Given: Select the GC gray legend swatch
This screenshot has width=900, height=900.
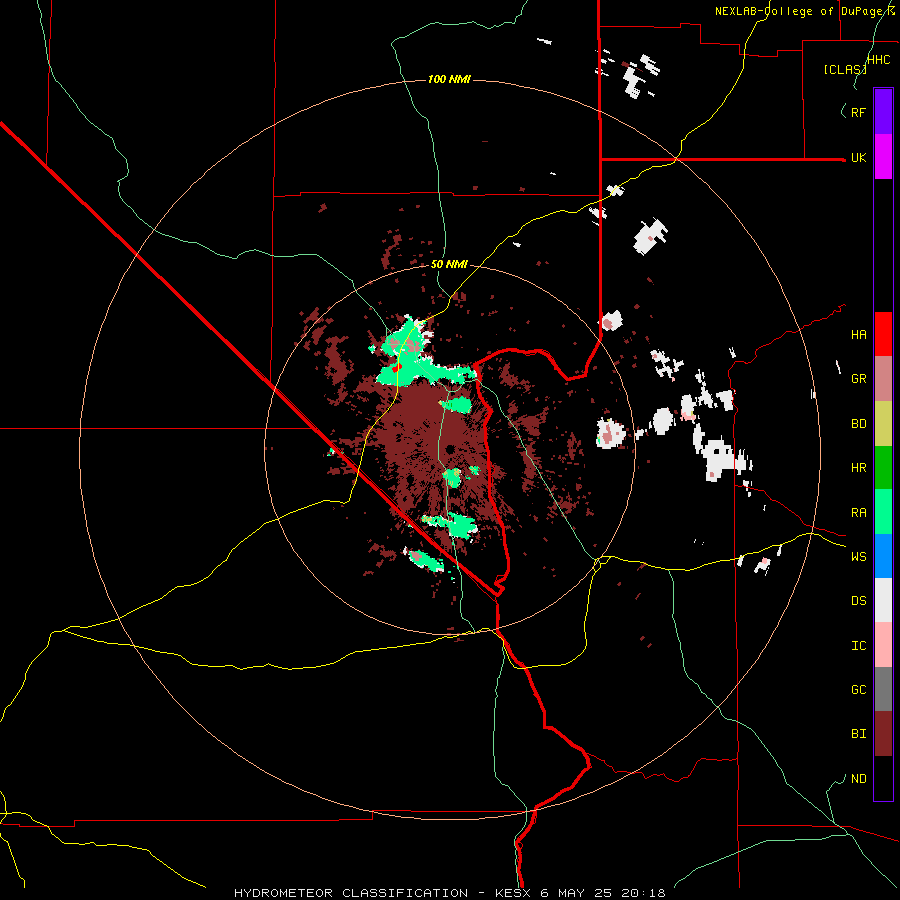Looking at the screenshot, I should pos(883,689).
